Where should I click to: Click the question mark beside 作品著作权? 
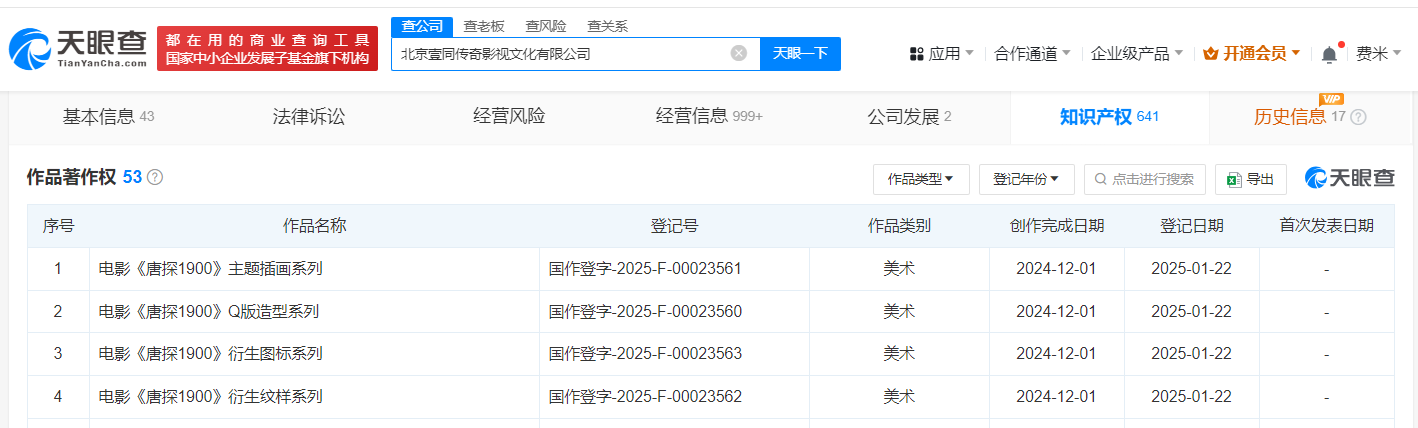tap(155, 177)
